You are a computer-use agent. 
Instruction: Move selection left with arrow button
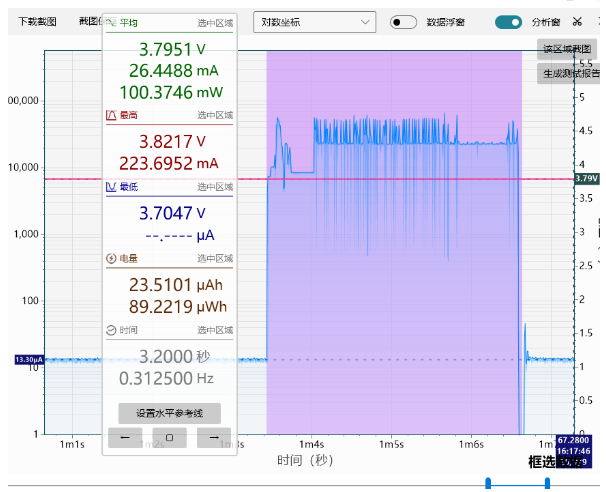125,438
